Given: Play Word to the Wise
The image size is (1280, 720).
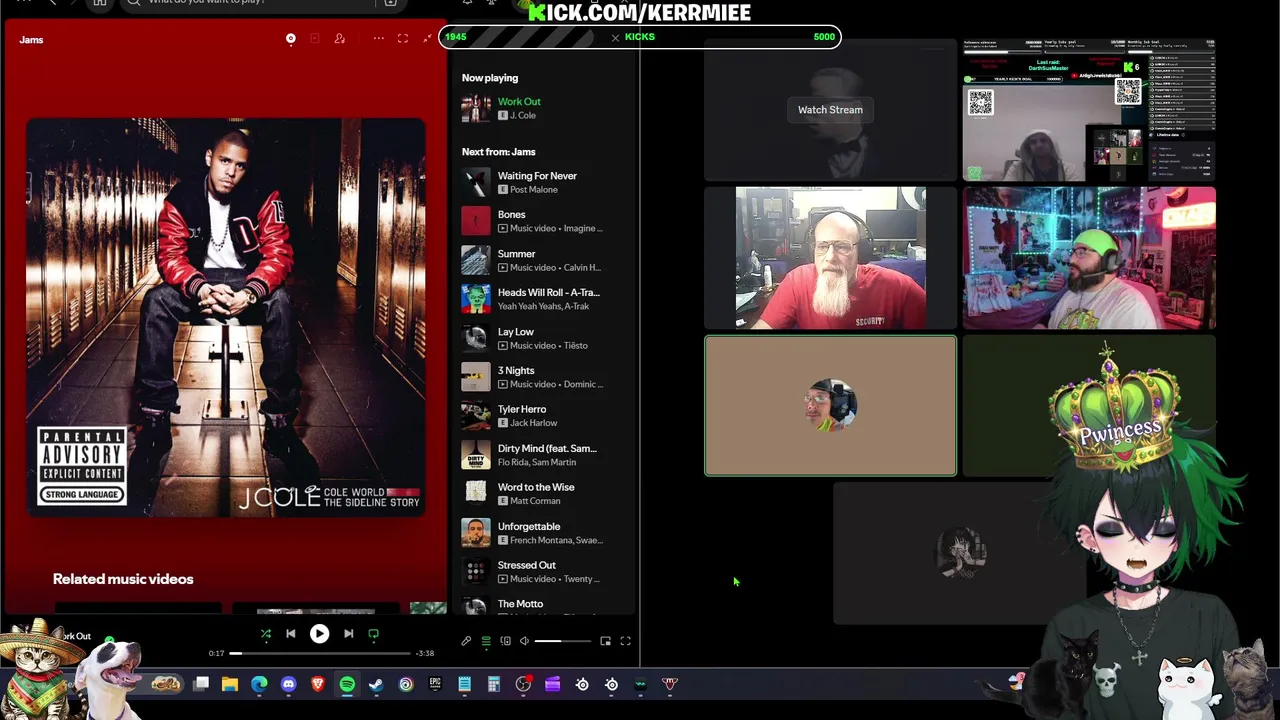Looking at the screenshot, I should click(x=536, y=488).
